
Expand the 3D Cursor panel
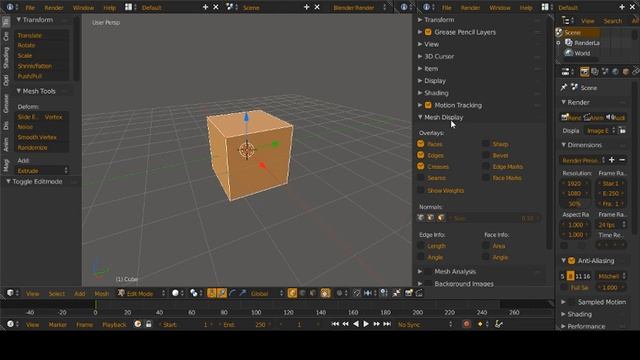pyautogui.click(x=420, y=56)
